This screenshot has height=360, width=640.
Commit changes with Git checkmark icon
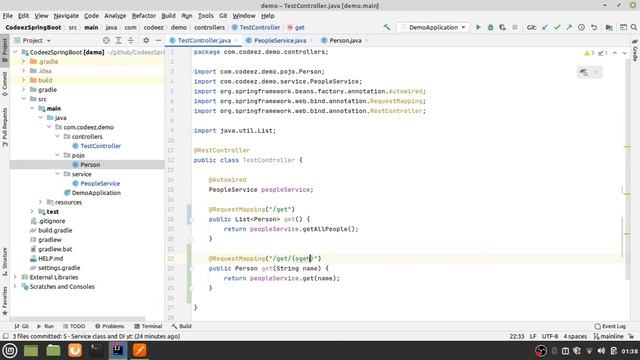click(557, 27)
